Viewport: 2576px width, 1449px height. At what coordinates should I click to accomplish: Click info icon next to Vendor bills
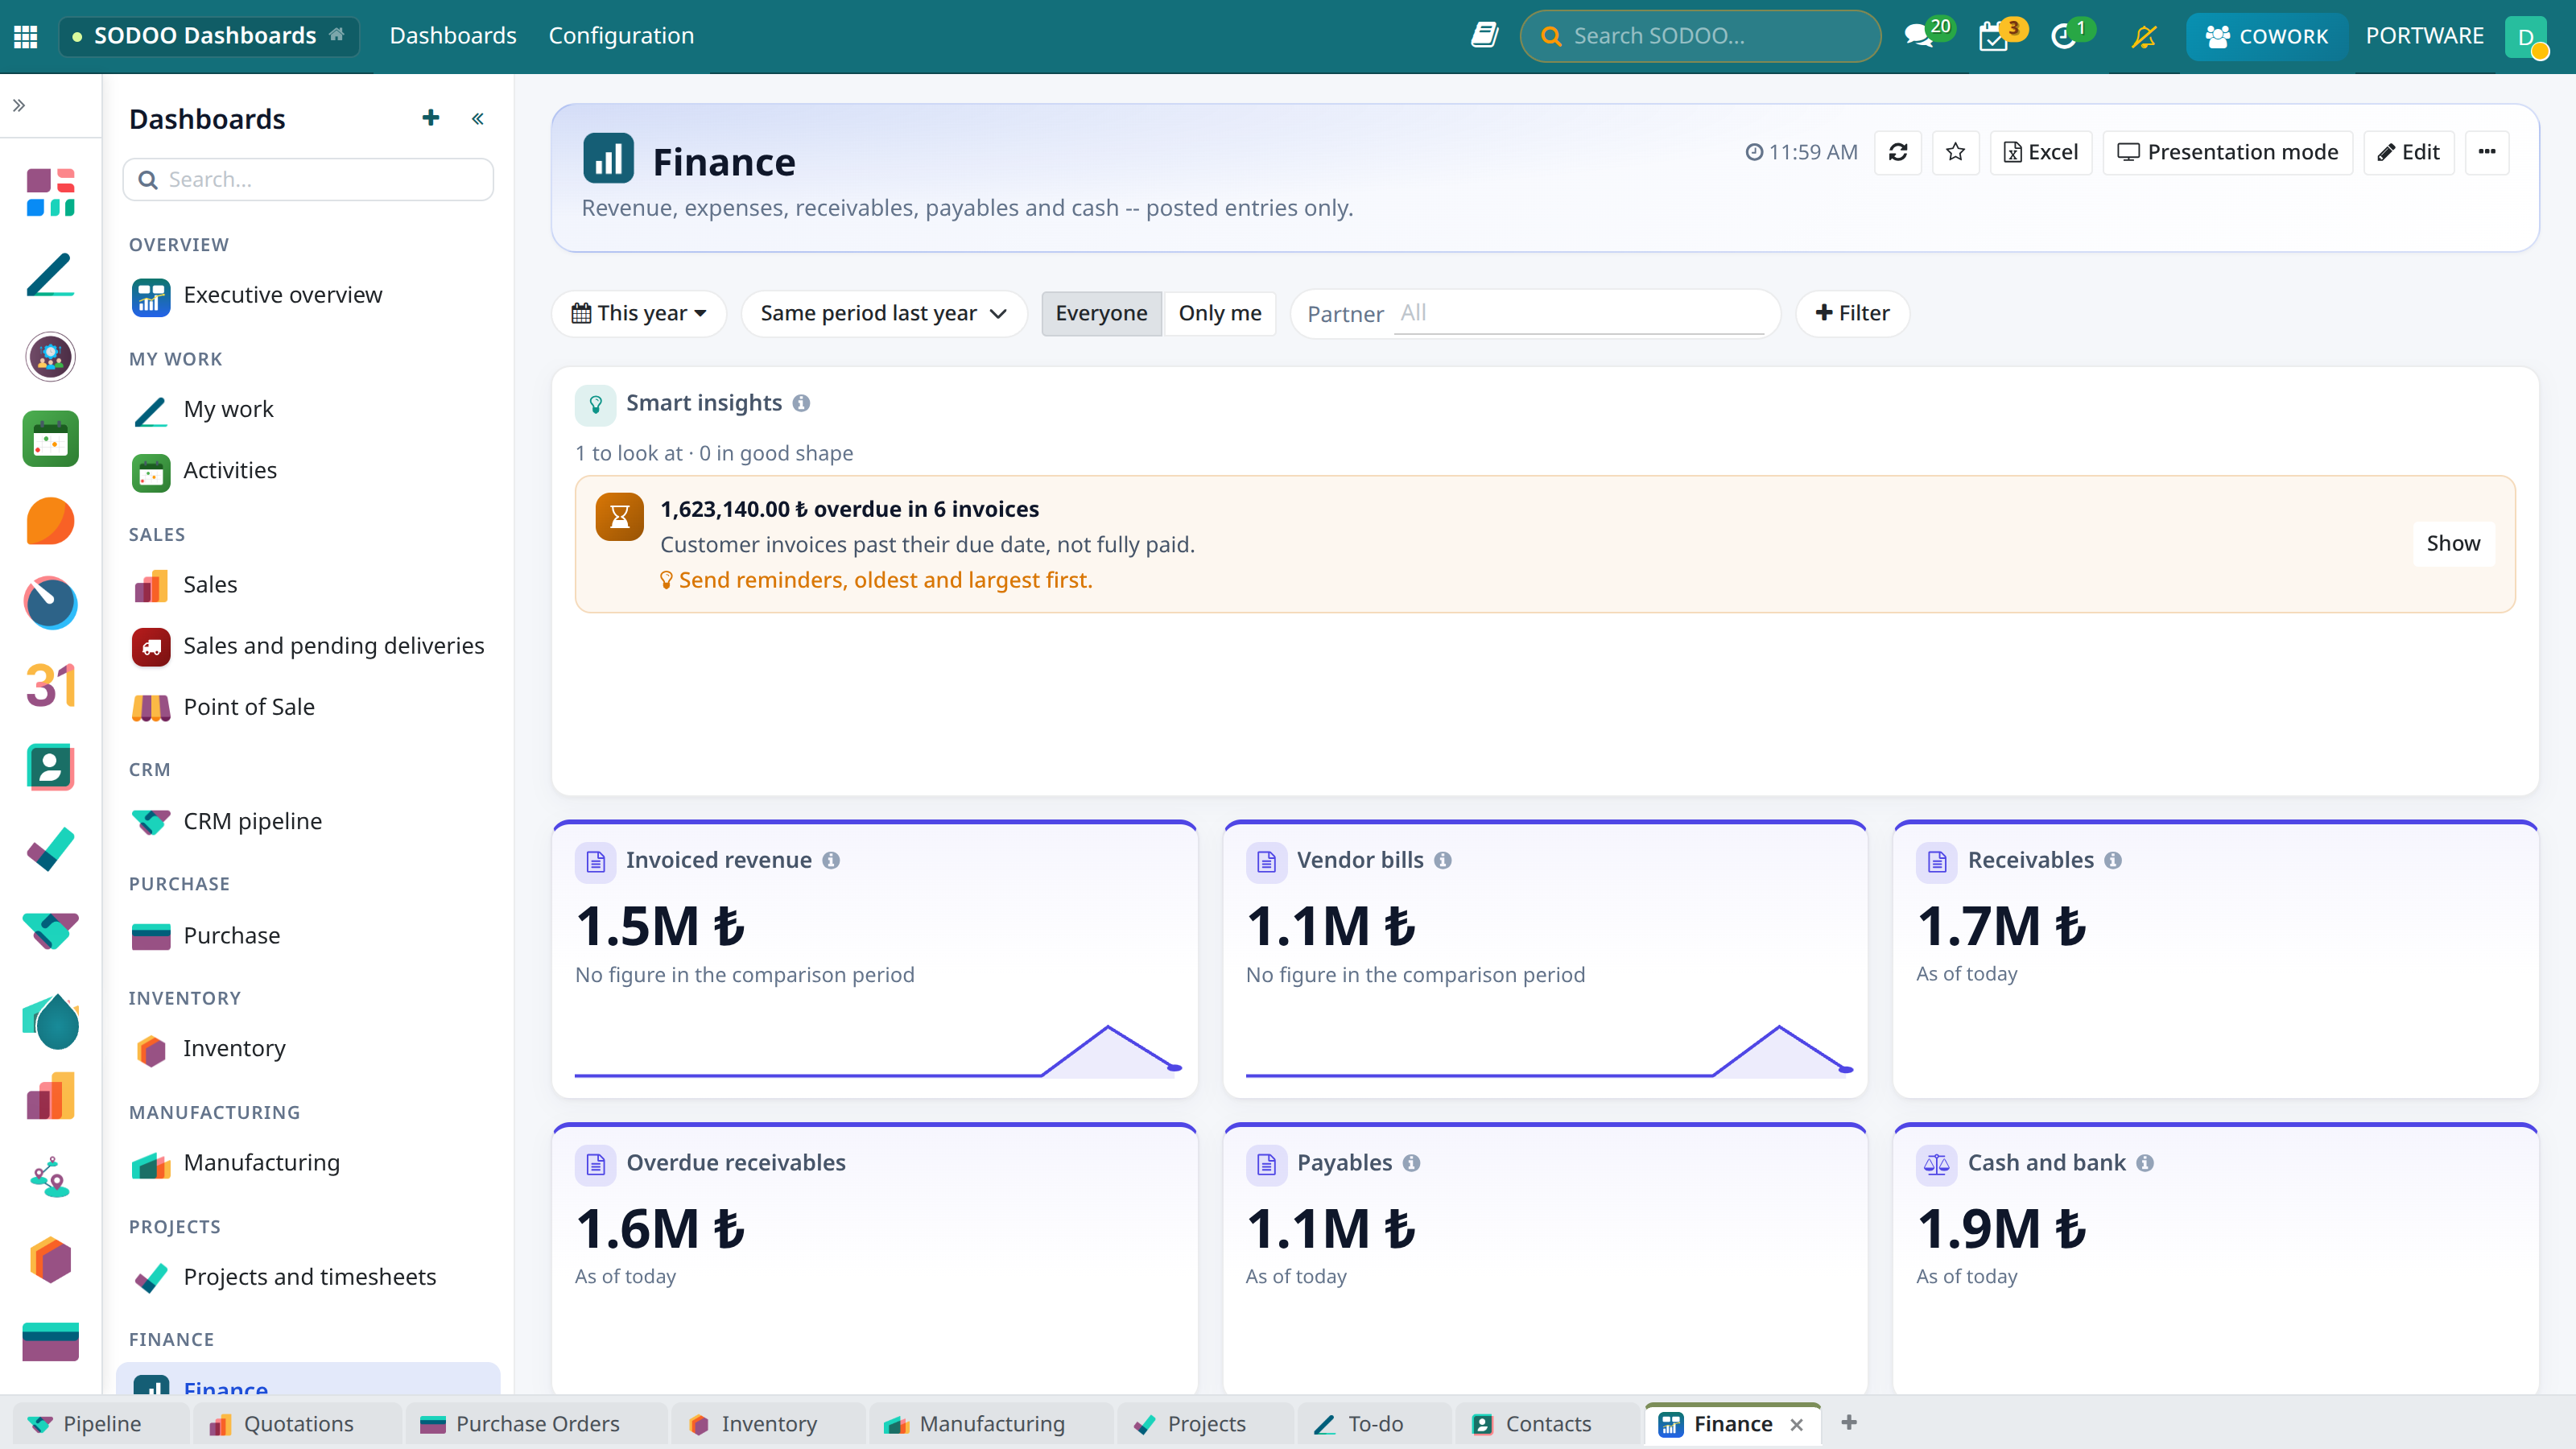(x=1443, y=860)
